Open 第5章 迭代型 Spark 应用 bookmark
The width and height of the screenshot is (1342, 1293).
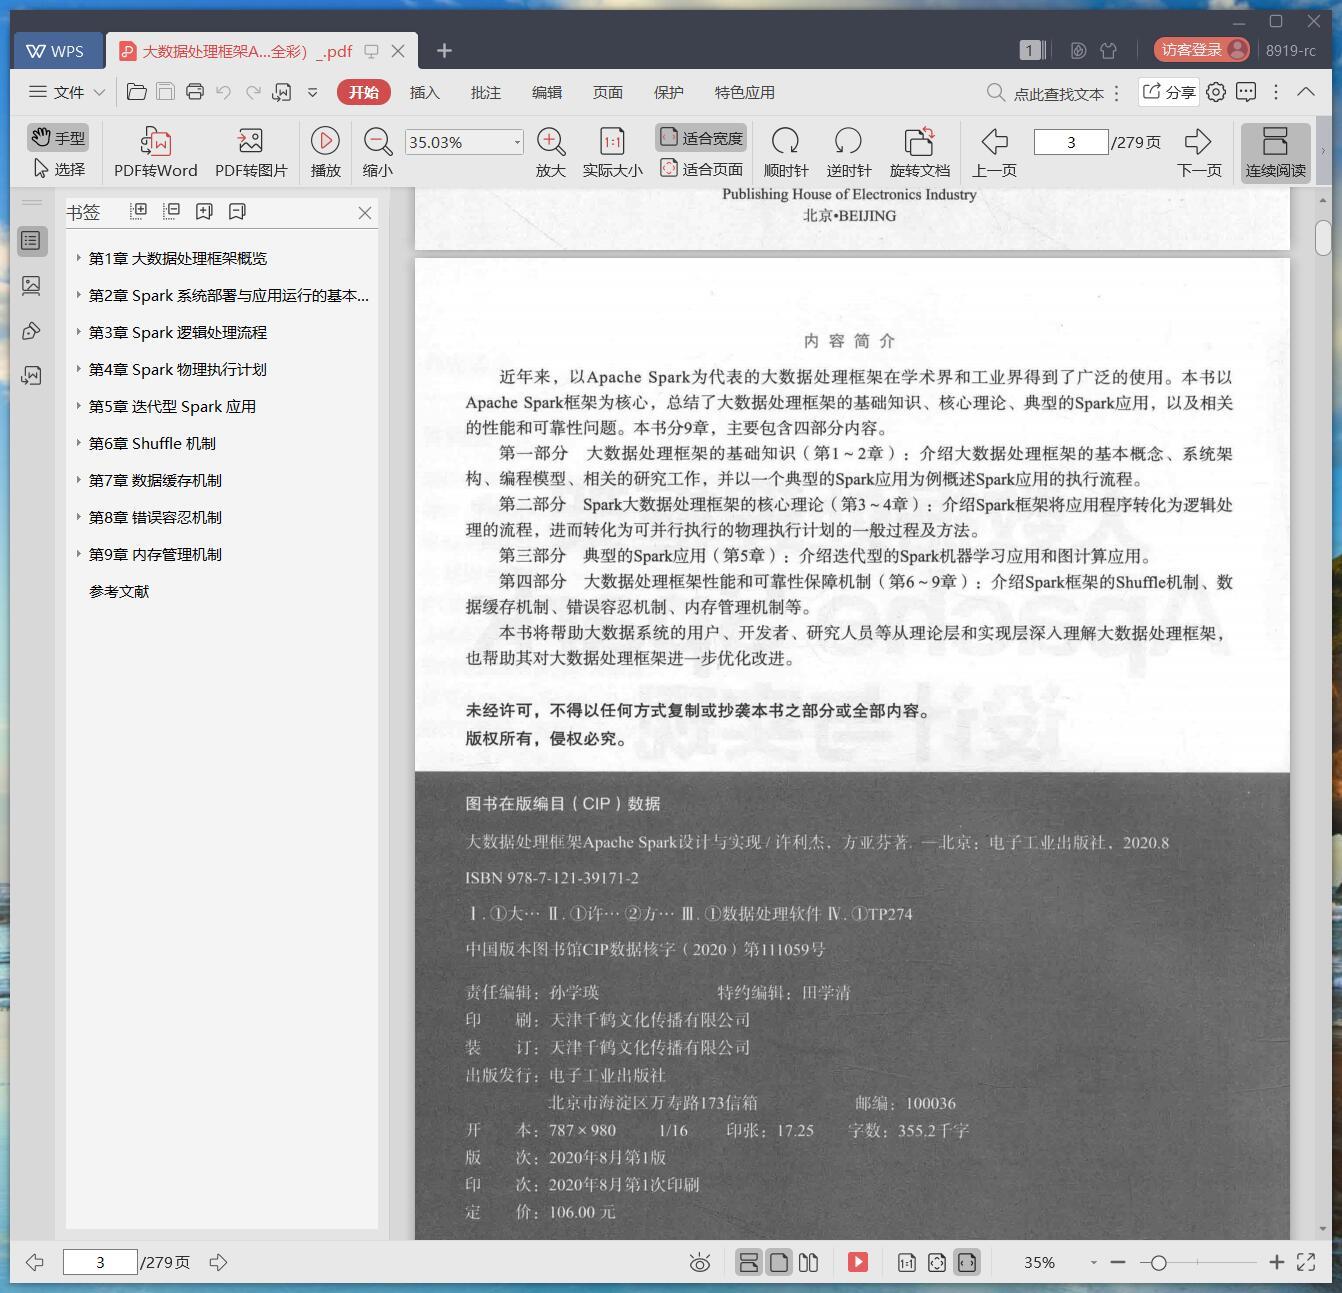tap(172, 406)
